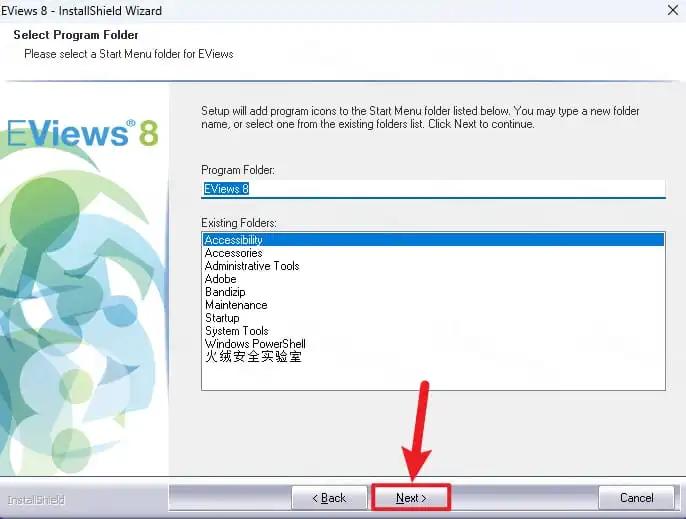Select Accessibility in Existing Folders
Screen dimensions: 686x519
[433, 240]
